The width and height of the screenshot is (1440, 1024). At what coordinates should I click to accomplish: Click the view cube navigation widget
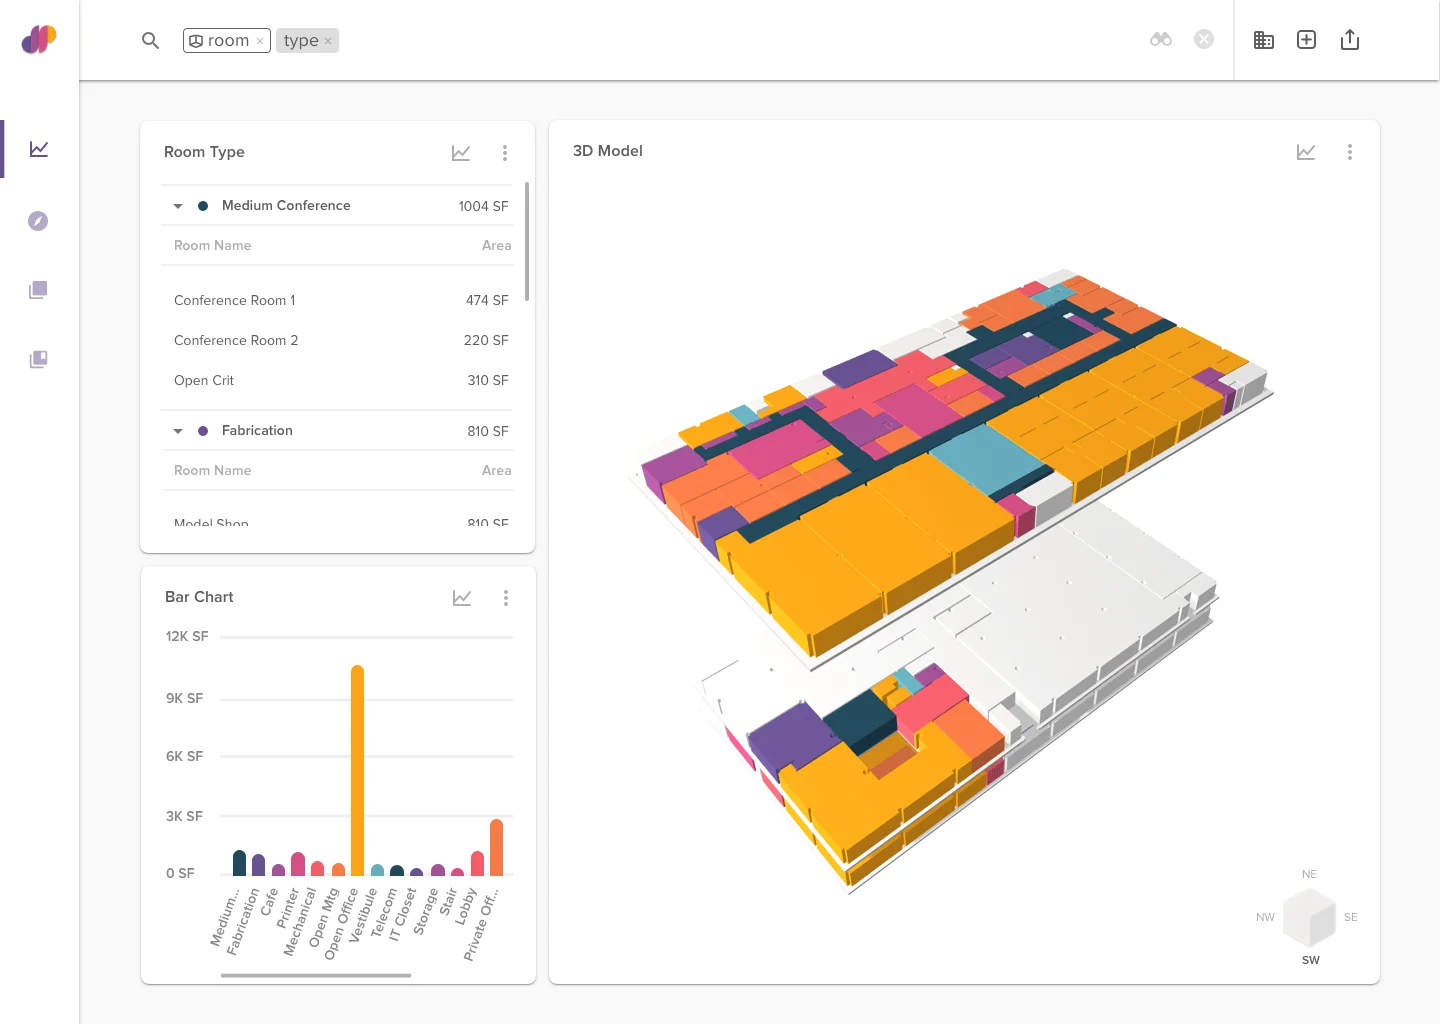point(1309,918)
